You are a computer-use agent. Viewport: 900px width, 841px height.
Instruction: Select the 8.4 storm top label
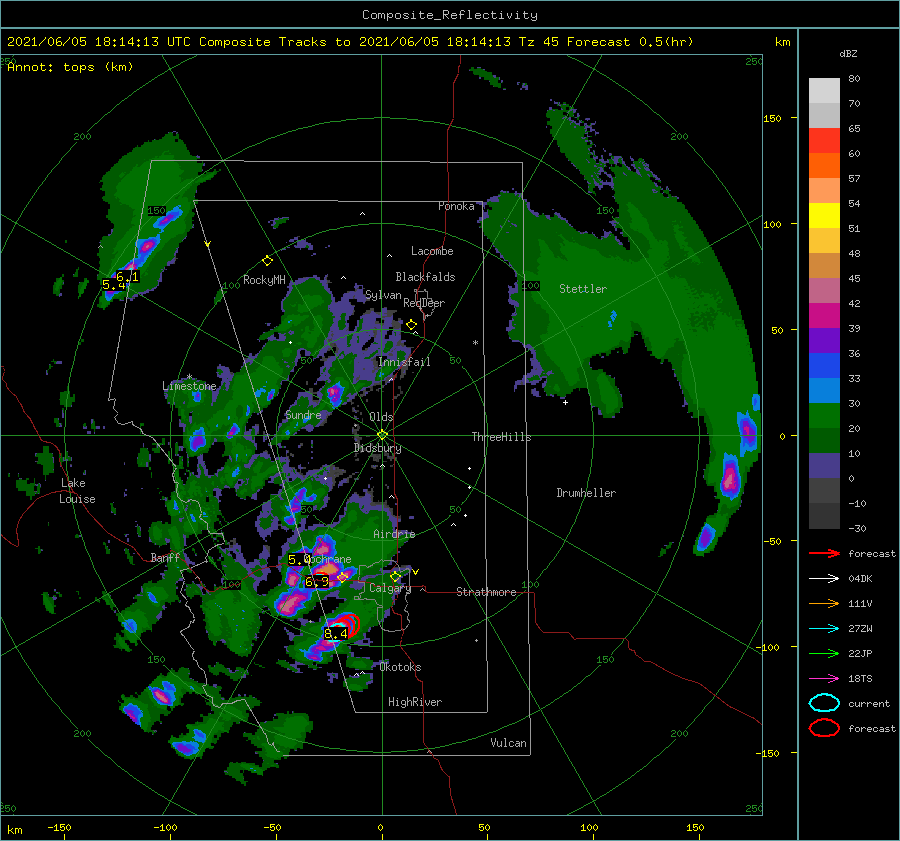pyautogui.click(x=336, y=633)
